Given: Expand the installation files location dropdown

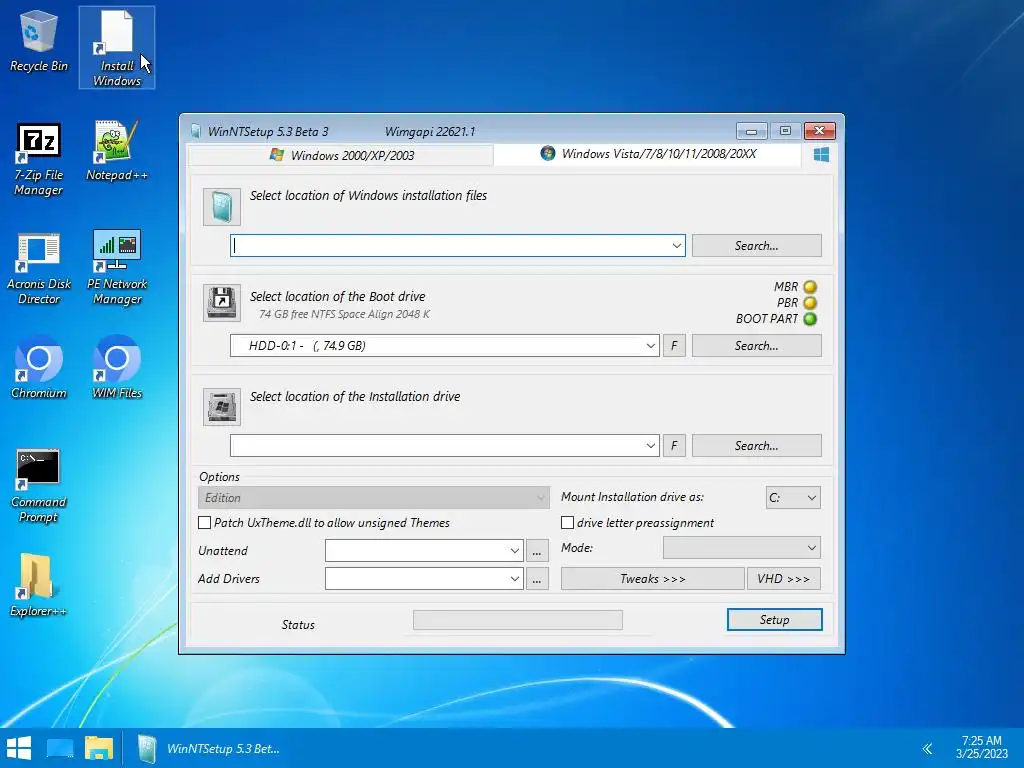Looking at the screenshot, I should click(x=677, y=246).
